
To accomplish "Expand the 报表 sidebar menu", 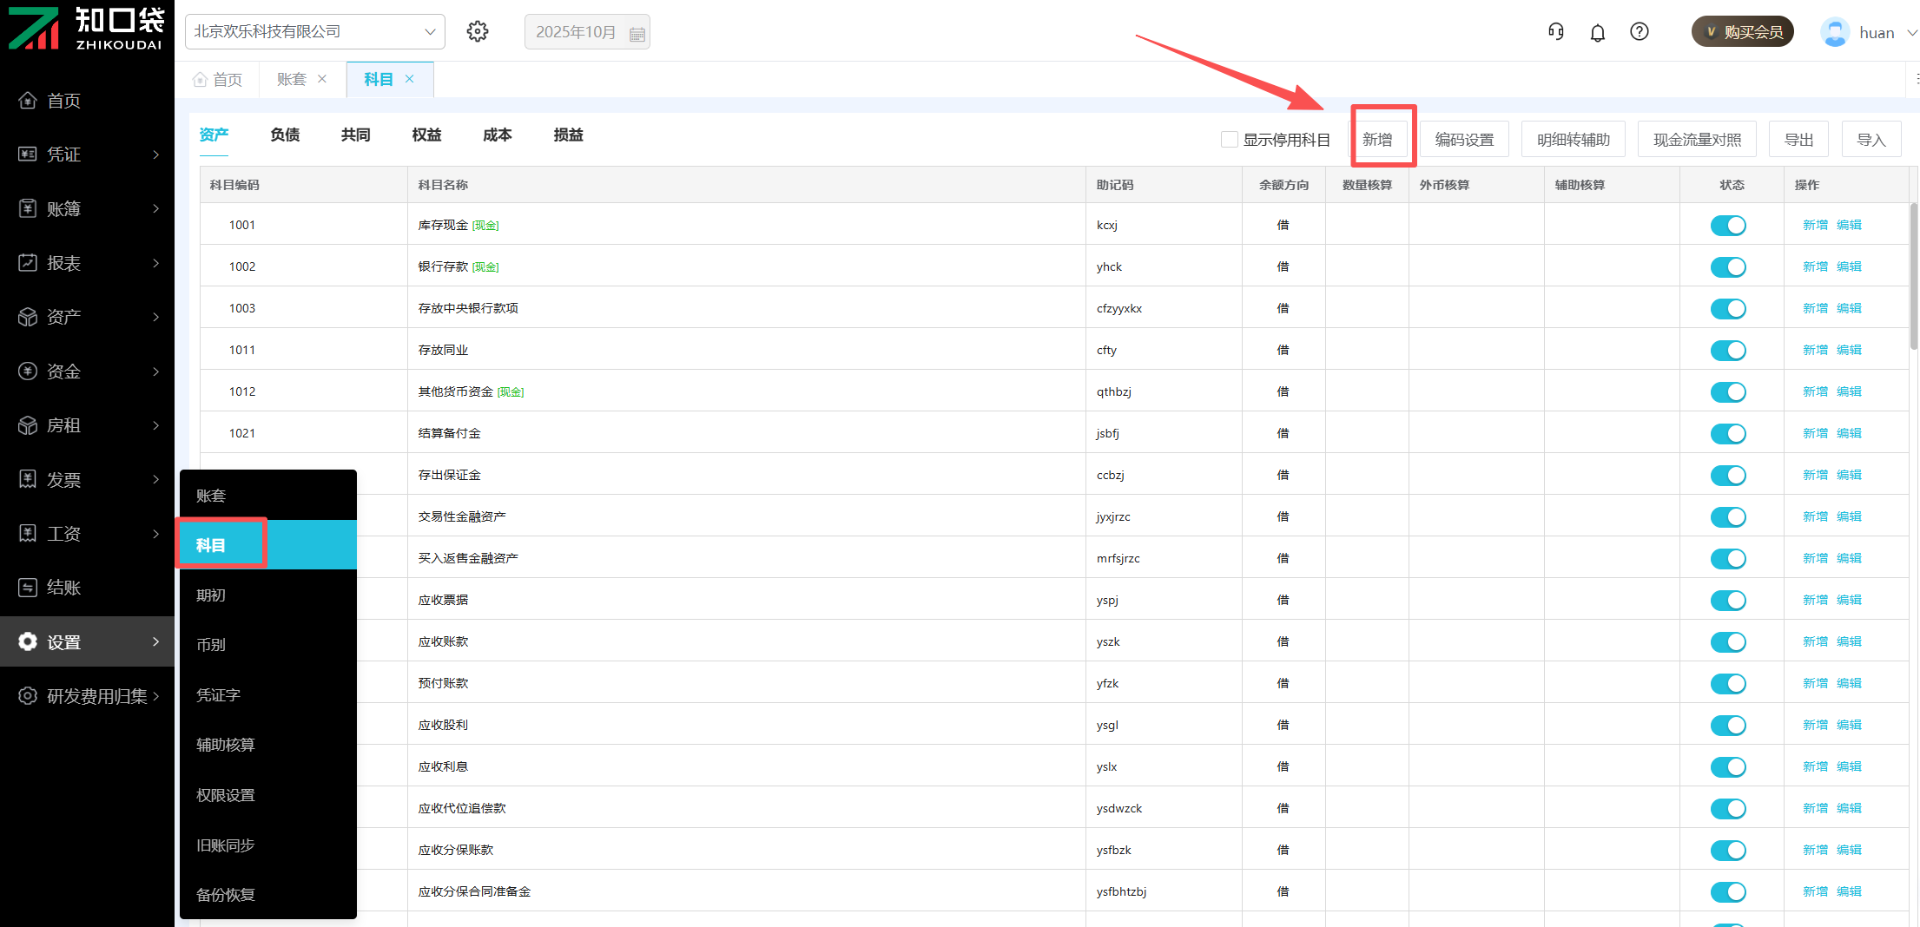I will [x=88, y=263].
